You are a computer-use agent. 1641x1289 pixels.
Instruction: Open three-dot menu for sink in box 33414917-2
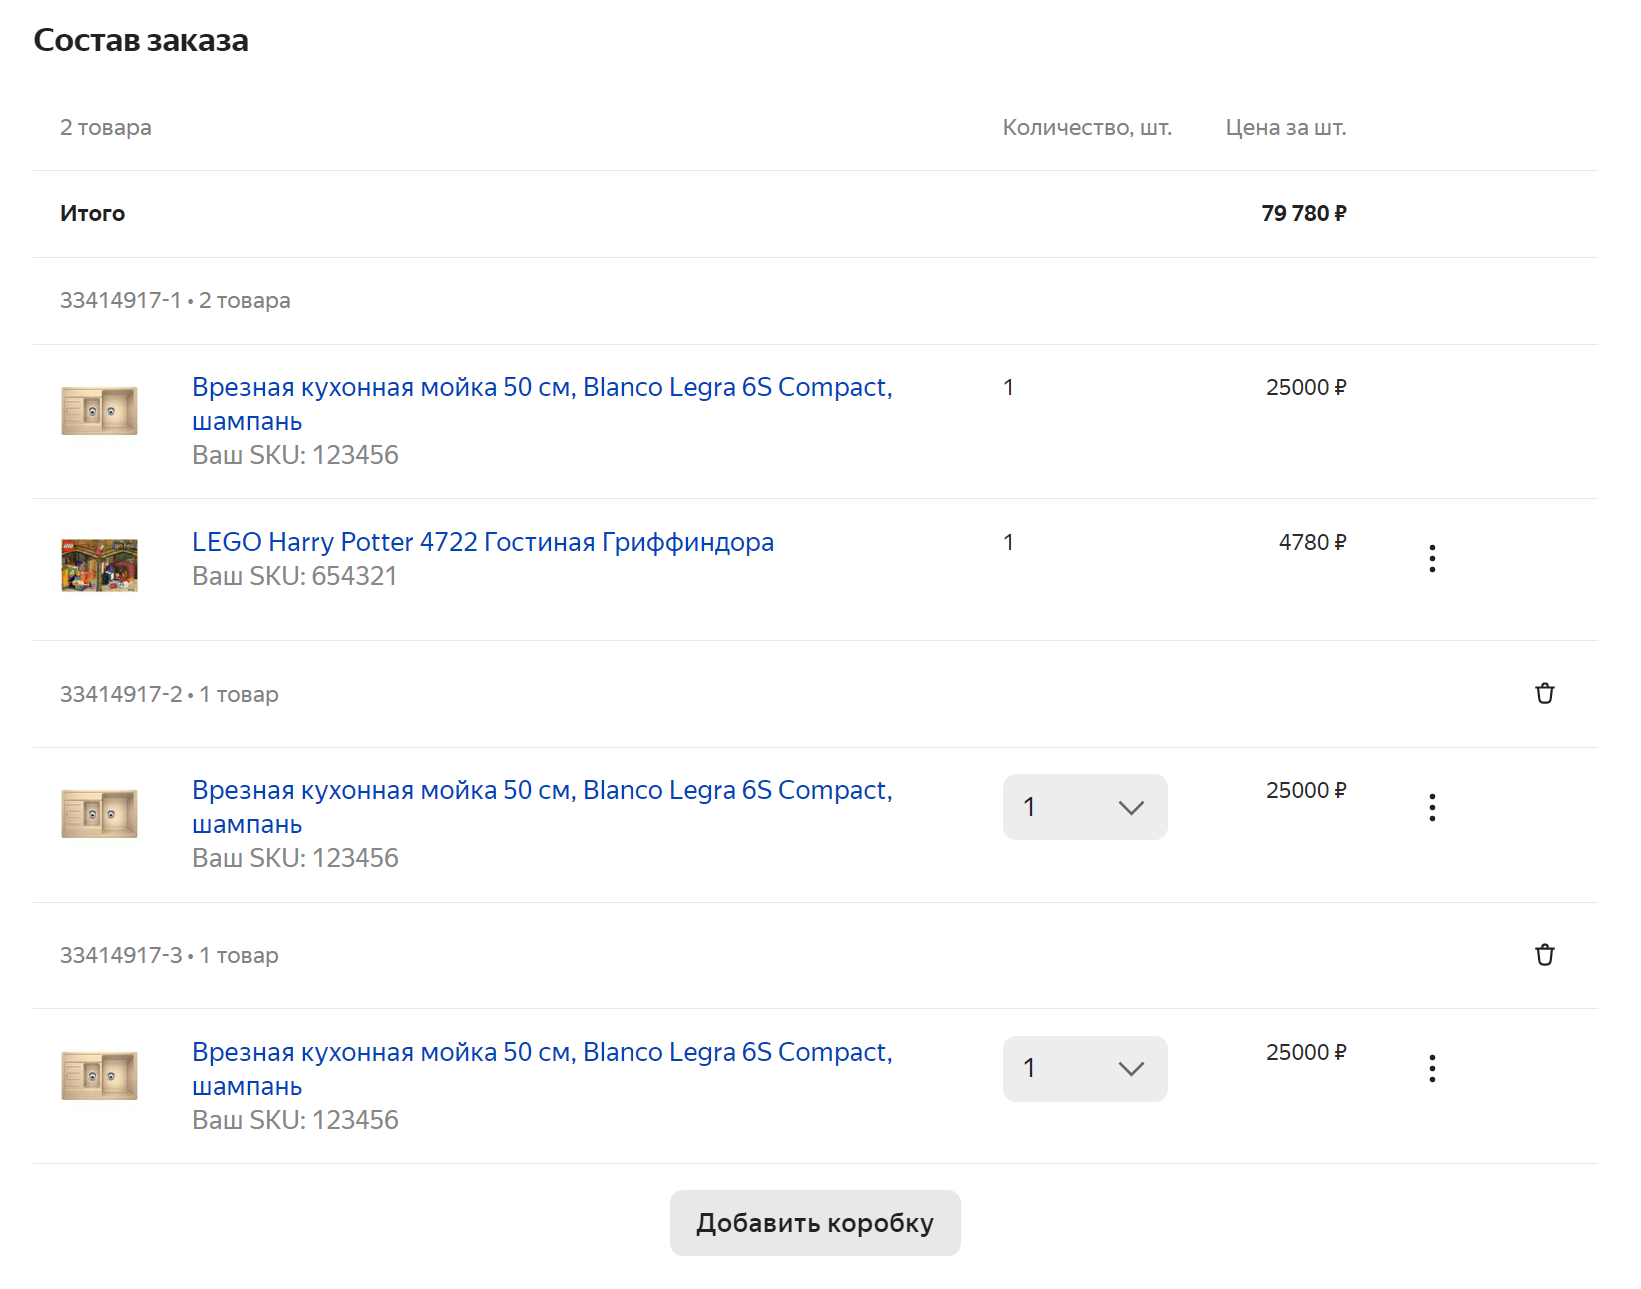(x=1432, y=807)
